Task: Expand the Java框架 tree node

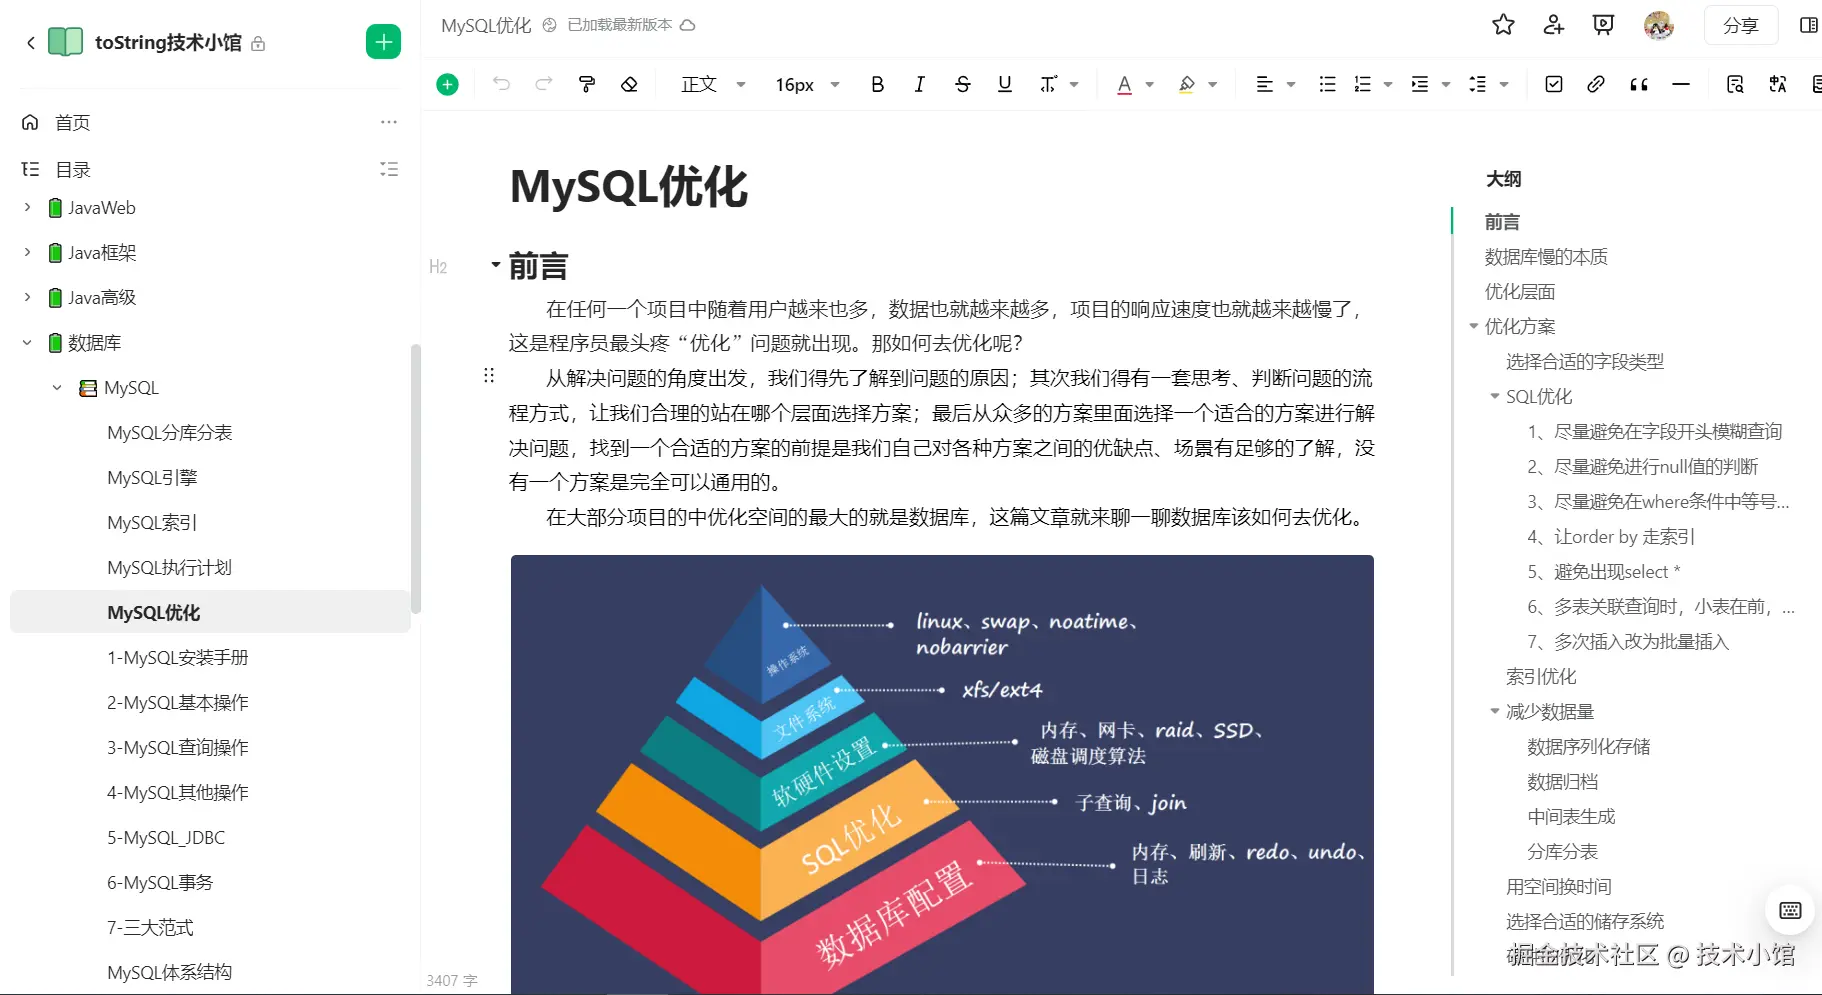Action: pos(27,252)
